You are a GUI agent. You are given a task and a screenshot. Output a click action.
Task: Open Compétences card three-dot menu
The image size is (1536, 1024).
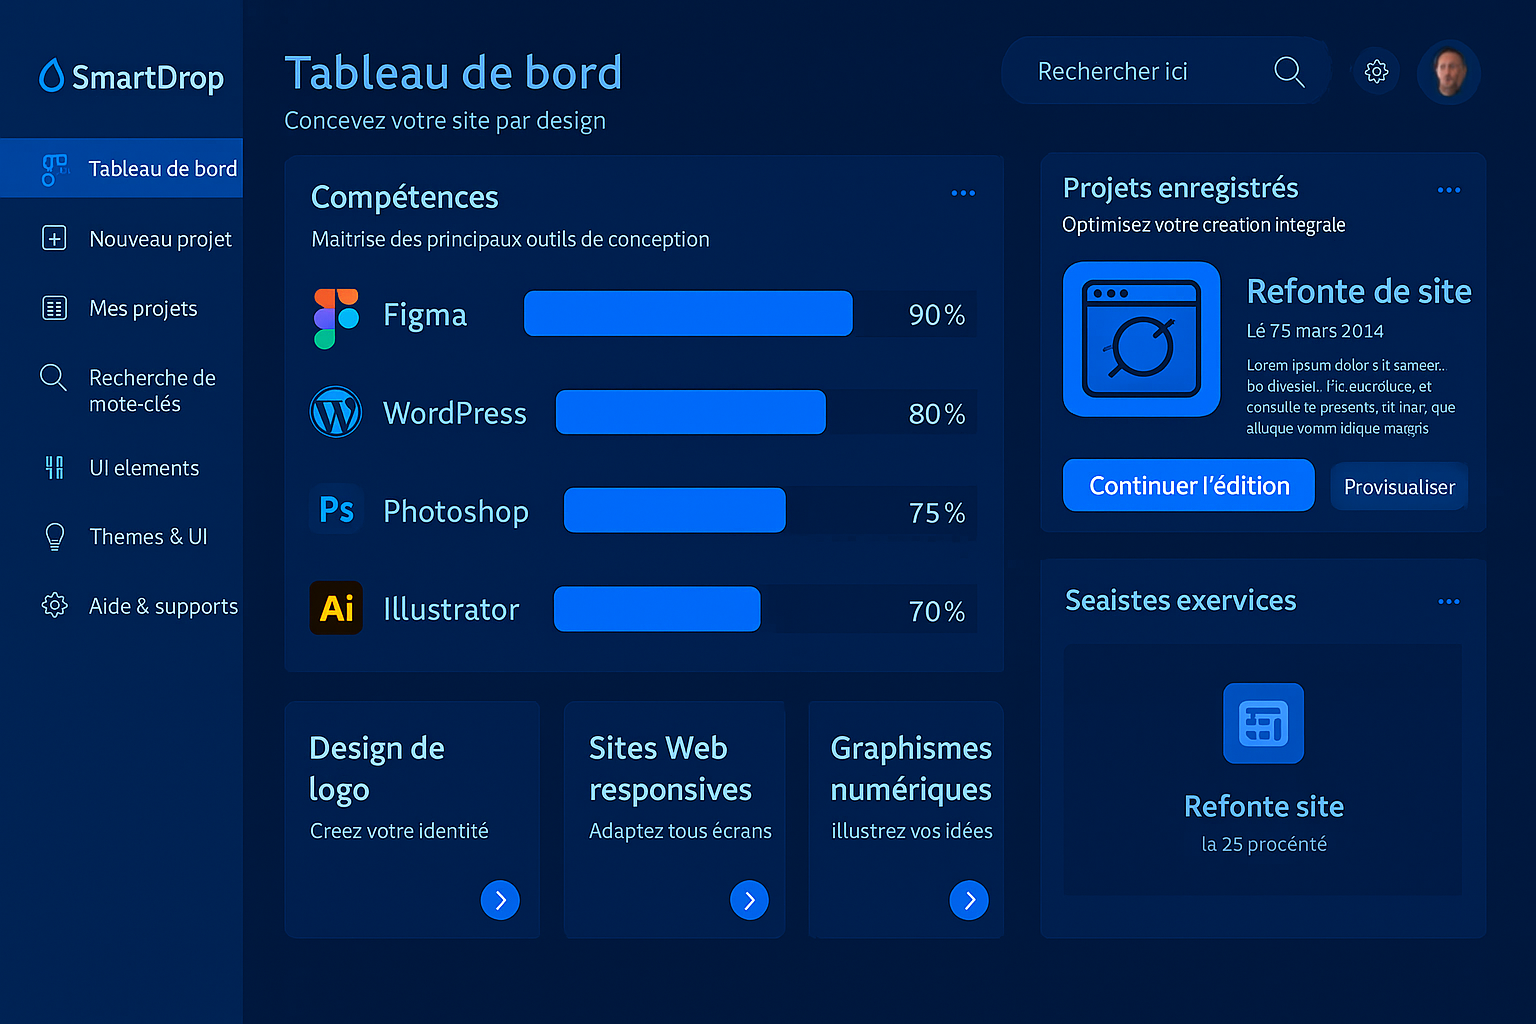click(x=962, y=193)
